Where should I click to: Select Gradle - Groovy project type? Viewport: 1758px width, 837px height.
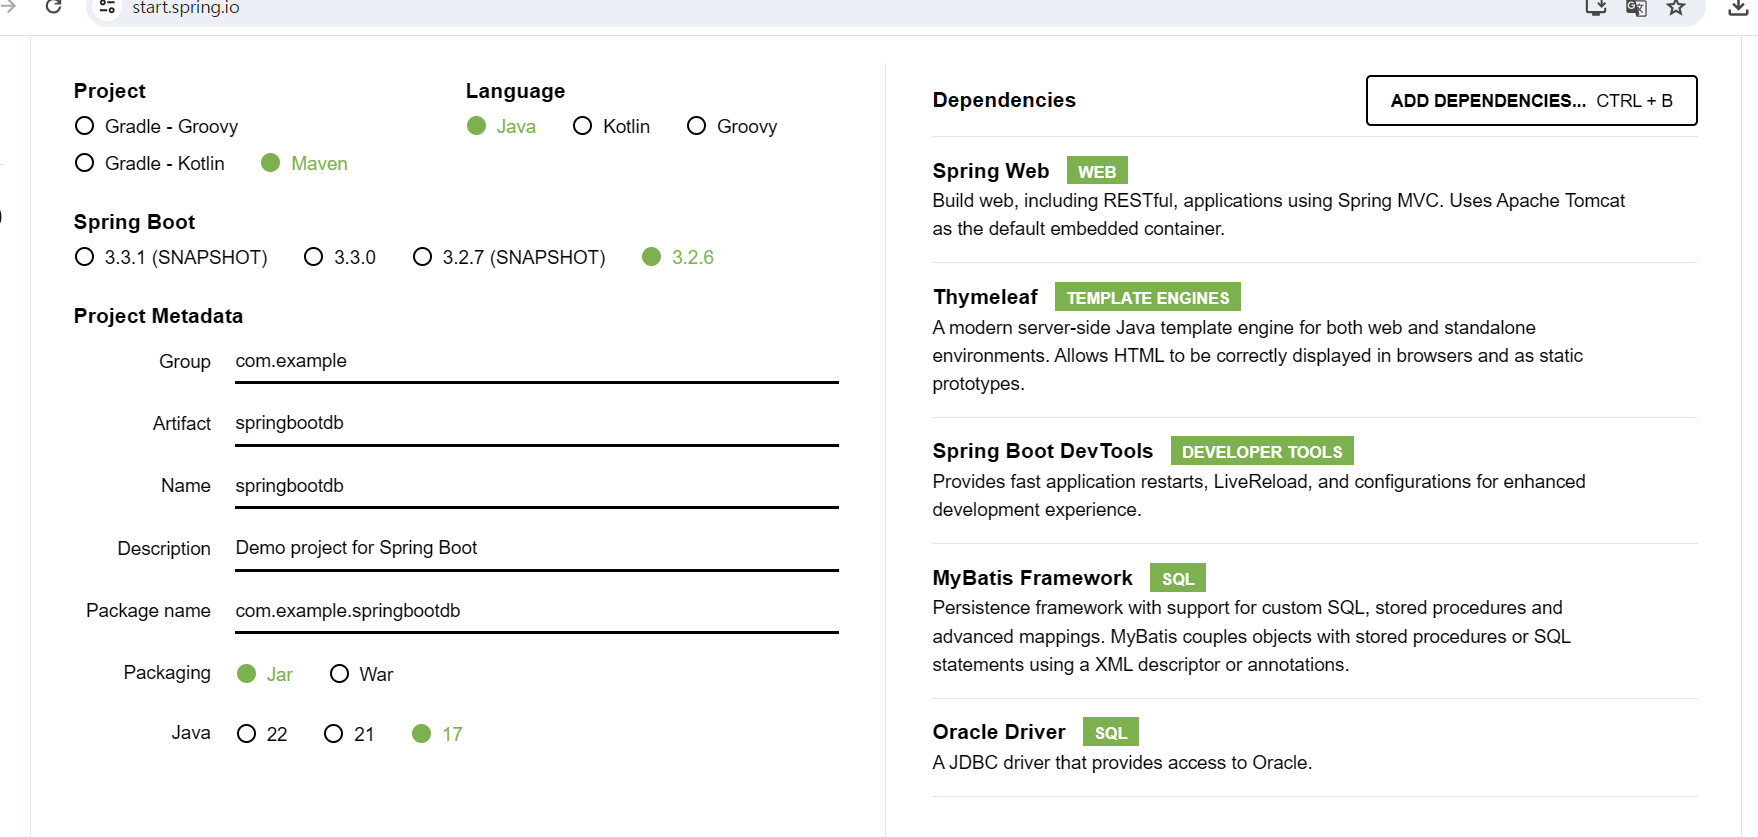85,126
